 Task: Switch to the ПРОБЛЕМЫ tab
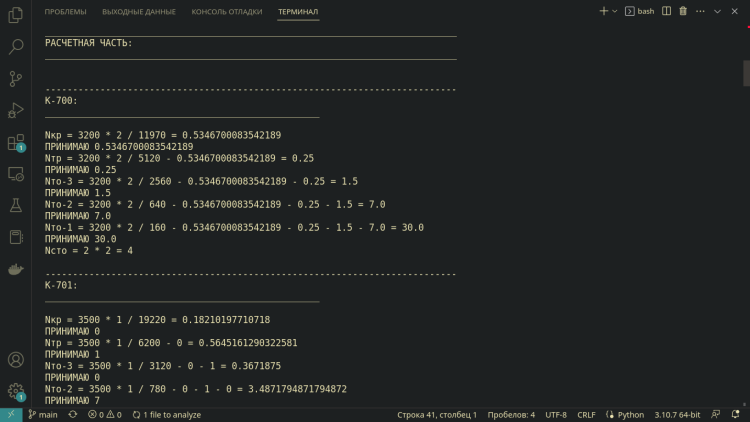(x=66, y=12)
